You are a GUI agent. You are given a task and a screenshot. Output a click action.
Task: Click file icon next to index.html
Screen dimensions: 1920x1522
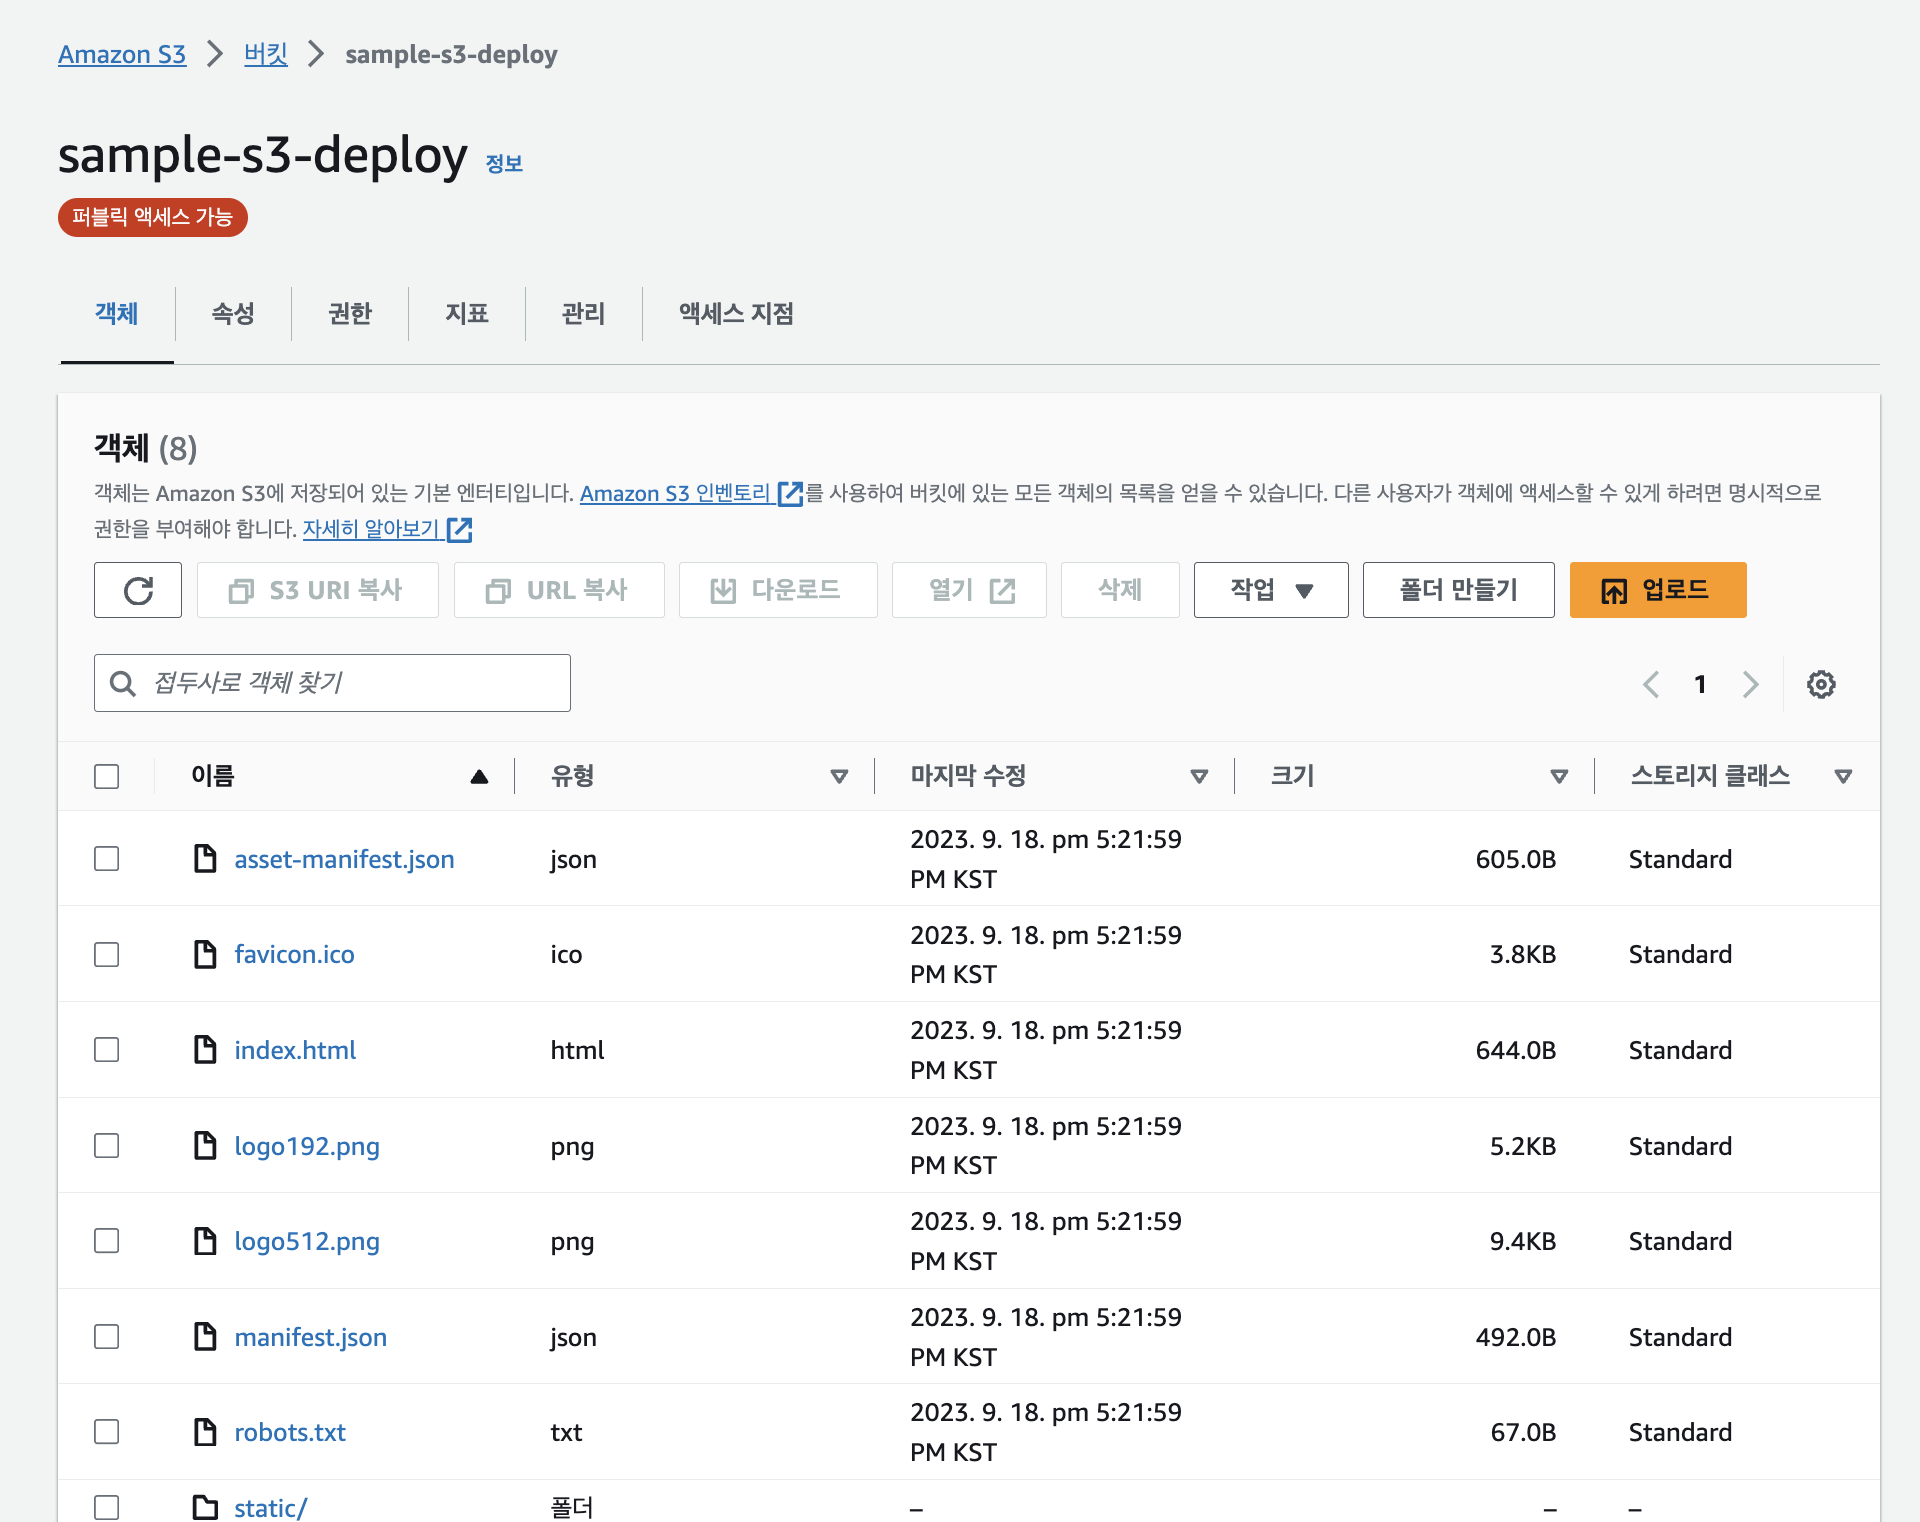(x=205, y=1049)
